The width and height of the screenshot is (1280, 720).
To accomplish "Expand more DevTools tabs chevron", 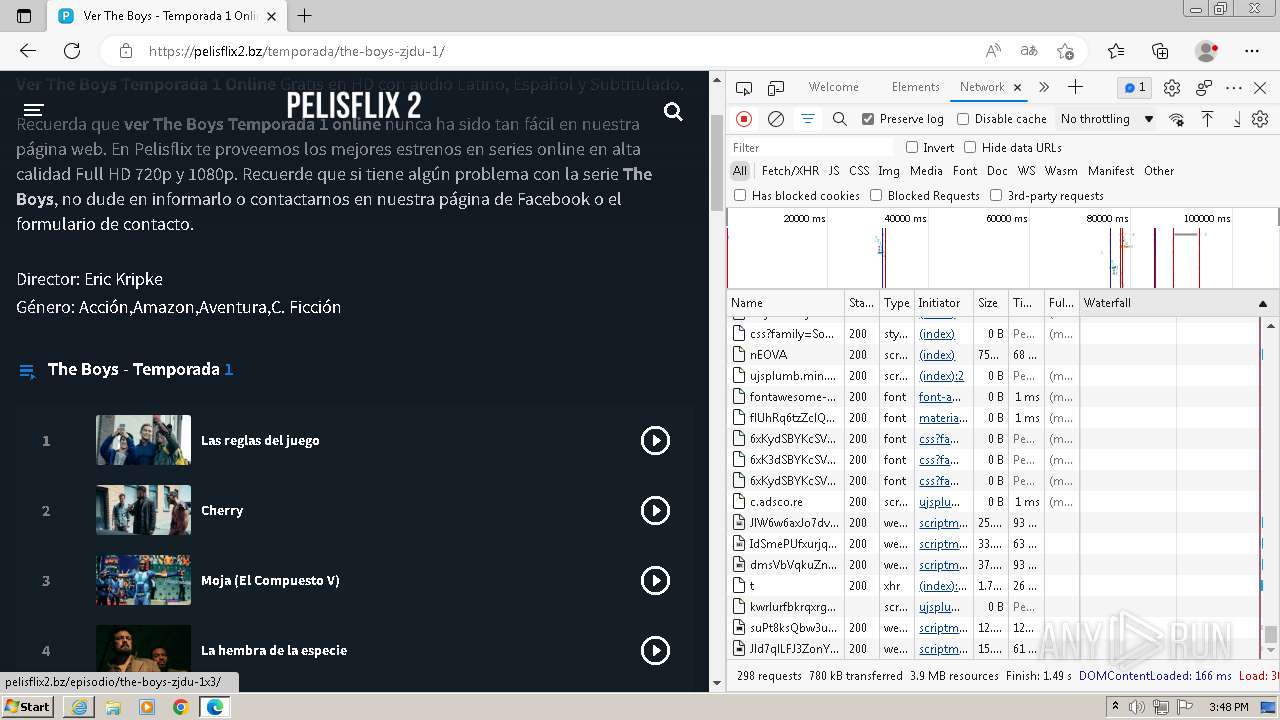I will (1044, 87).
